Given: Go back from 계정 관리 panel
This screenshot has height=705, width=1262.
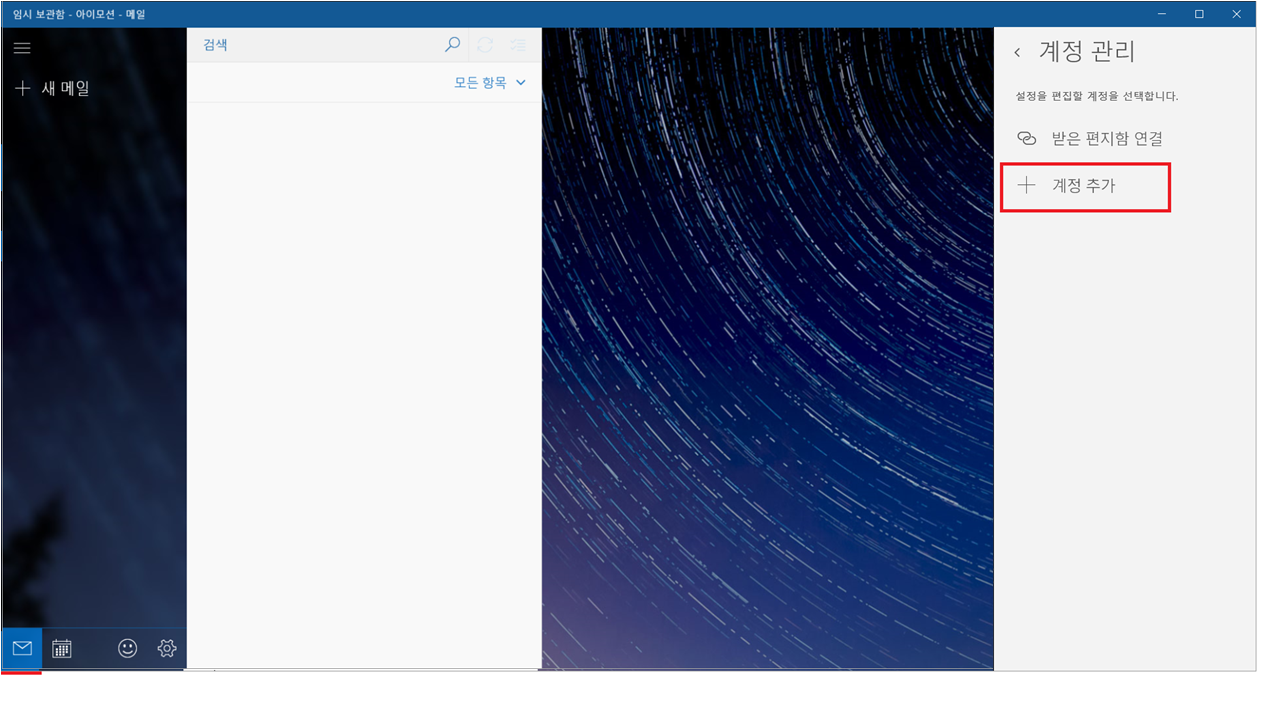Looking at the screenshot, I should point(1017,52).
